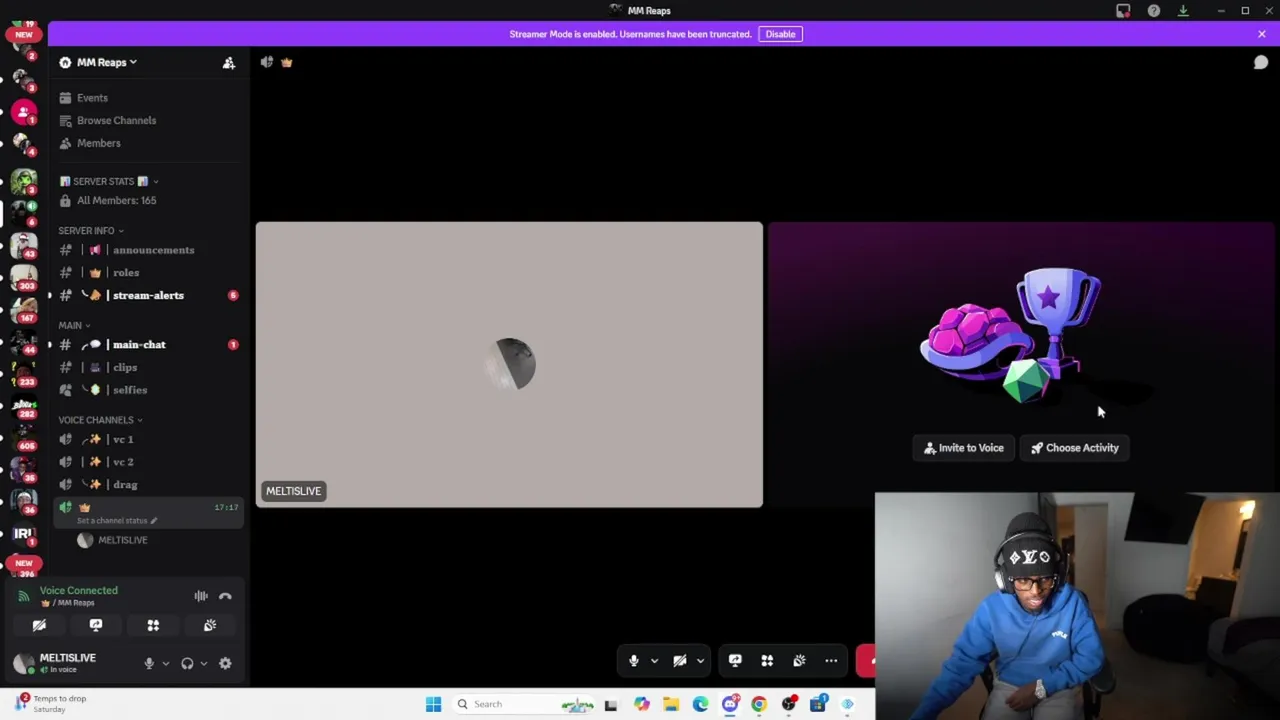Open Browse Channels
The height and width of the screenshot is (720, 1280).
click(x=148, y=120)
